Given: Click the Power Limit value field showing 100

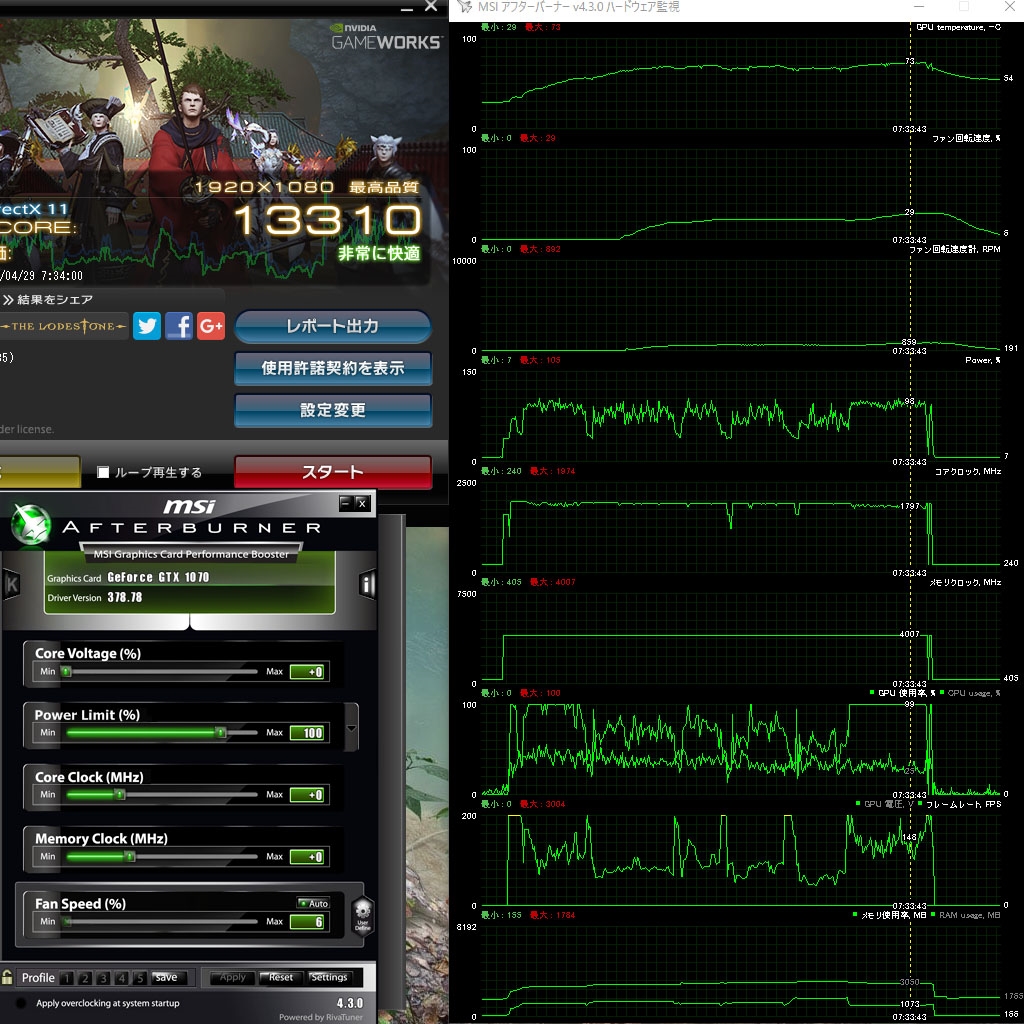Looking at the screenshot, I should pos(307,733).
